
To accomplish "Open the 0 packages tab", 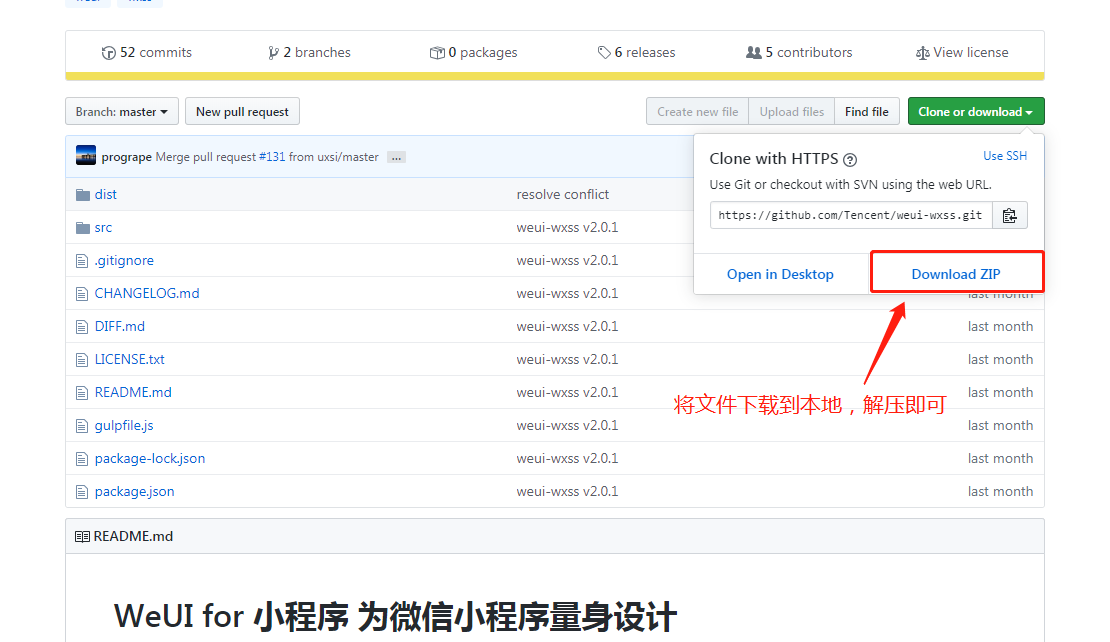I will click(474, 52).
